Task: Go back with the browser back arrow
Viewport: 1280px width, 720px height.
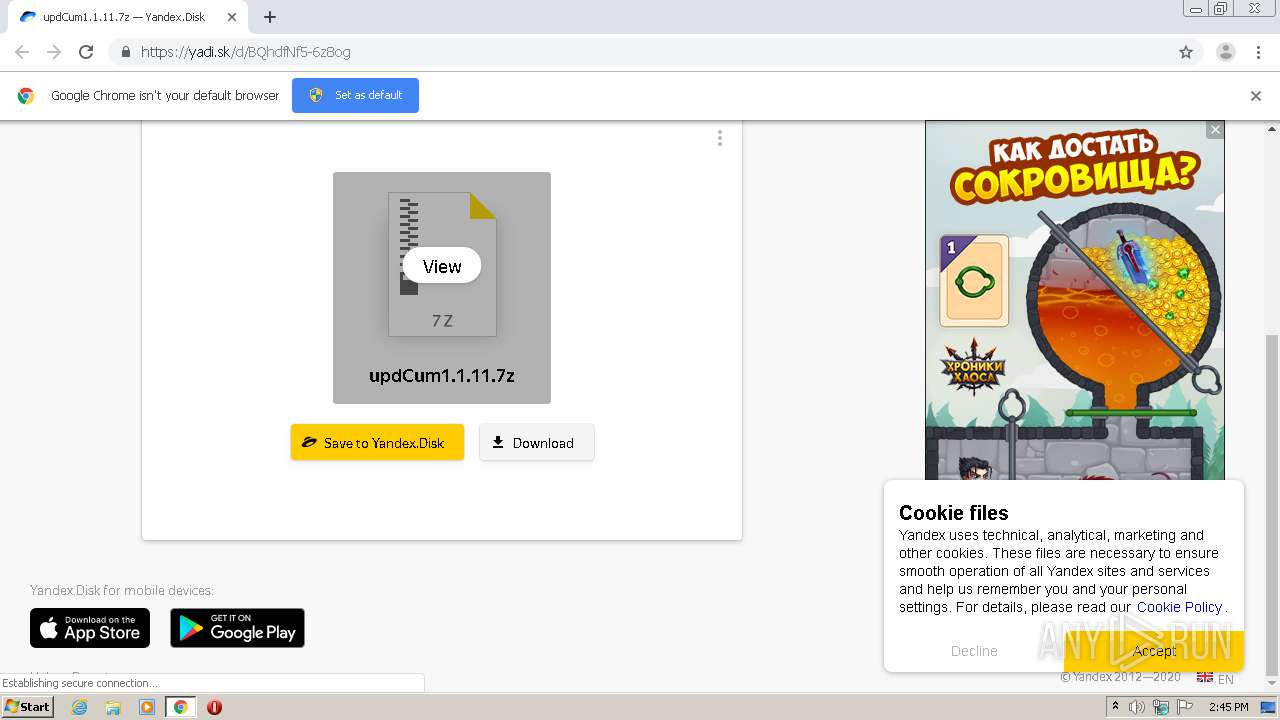Action: (22, 52)
